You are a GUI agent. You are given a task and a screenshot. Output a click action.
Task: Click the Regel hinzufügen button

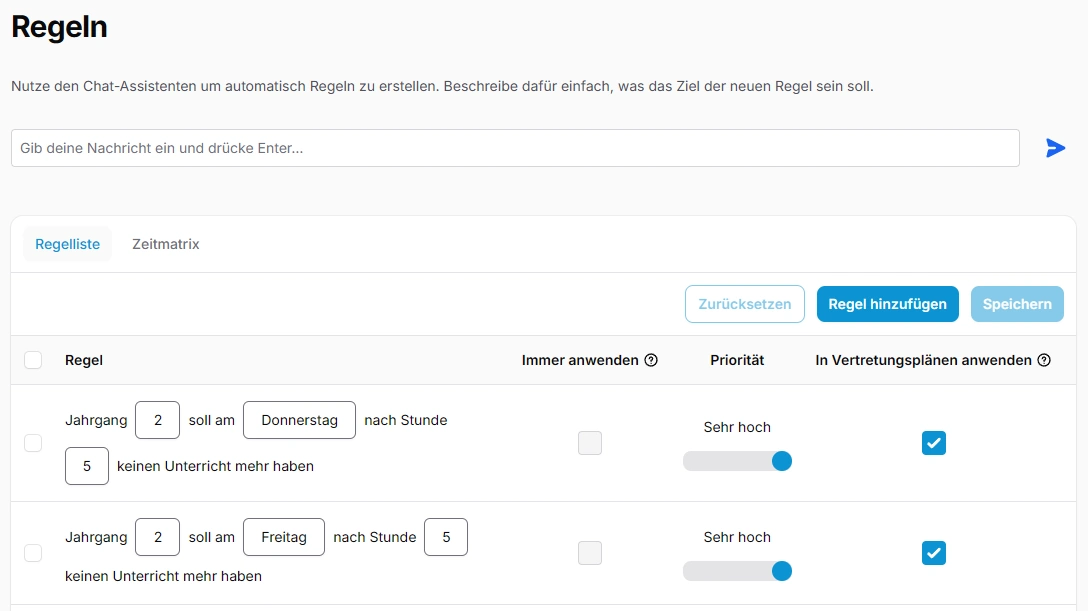coord(887,304)
